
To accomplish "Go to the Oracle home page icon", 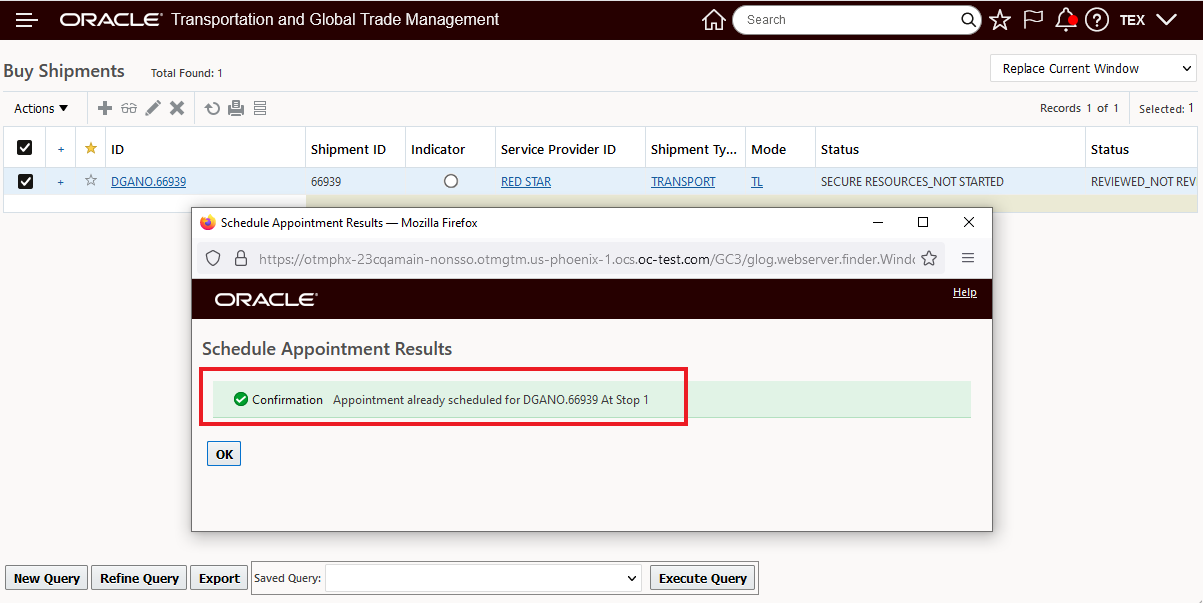I will point(714,20).
